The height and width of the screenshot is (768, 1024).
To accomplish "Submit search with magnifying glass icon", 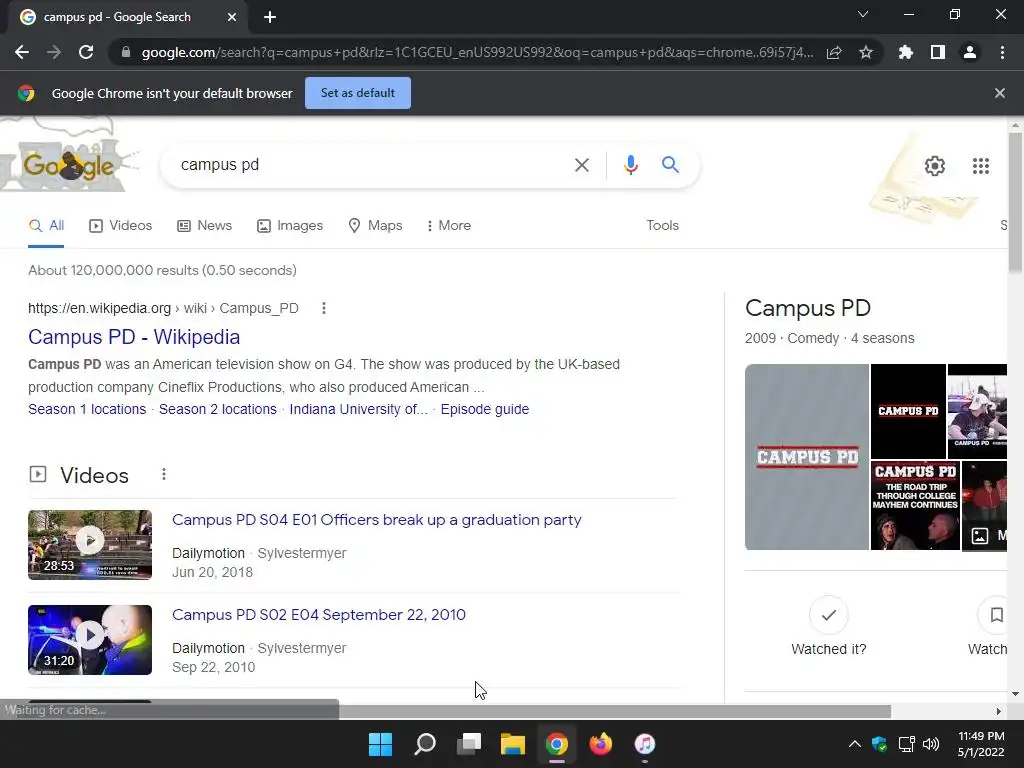I will tap(670, 165).
